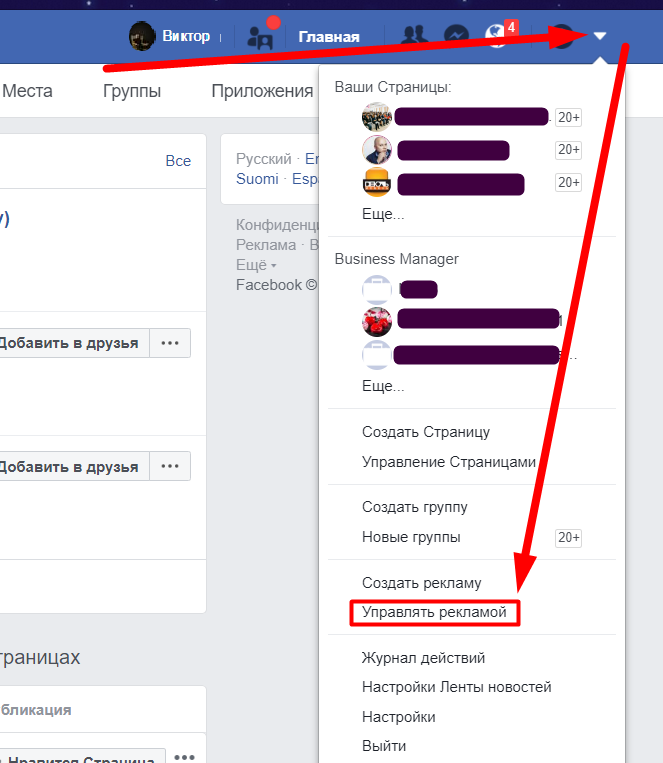The width and height of the screenshot is (663, 763).
Task: Choose Создать Страницу menu item
Action: pyautogui.click(x=425, y=432)
